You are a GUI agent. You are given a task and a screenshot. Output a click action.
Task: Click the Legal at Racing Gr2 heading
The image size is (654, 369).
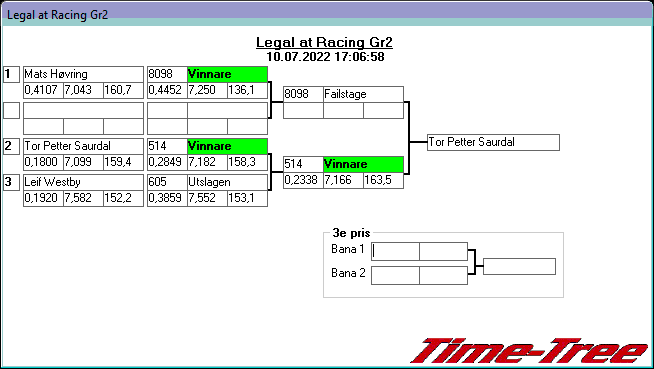point(324,42)
